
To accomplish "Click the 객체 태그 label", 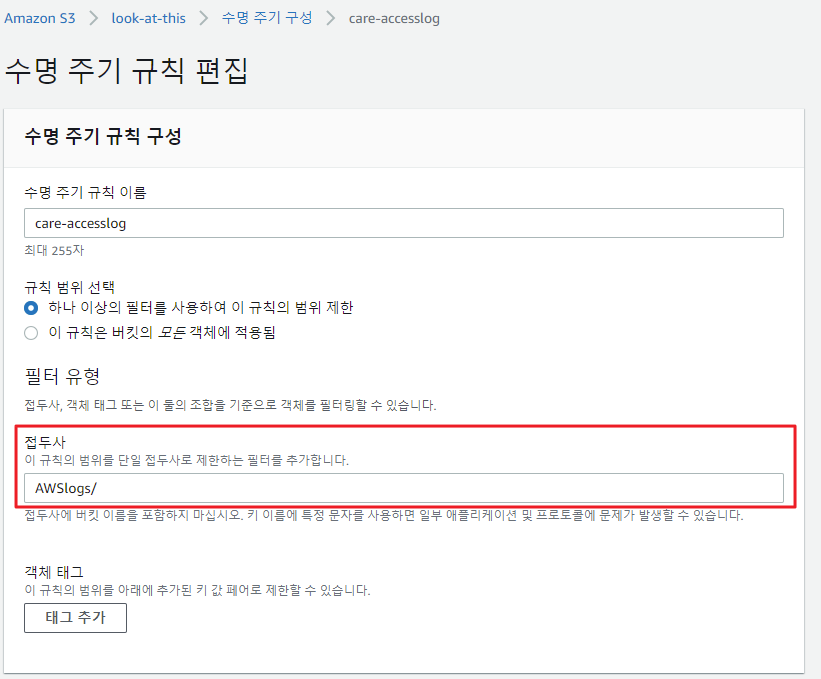I will coord(54,572).
